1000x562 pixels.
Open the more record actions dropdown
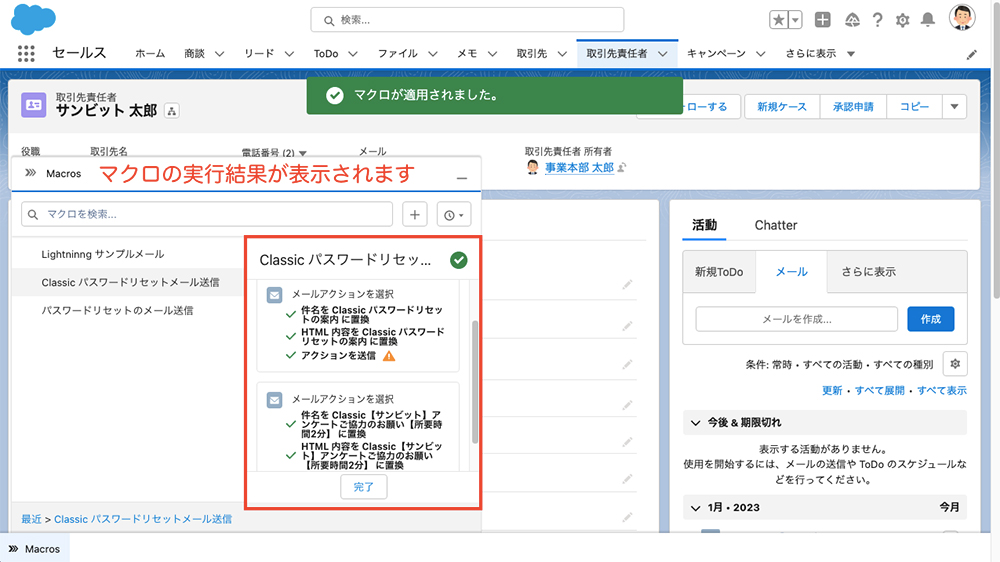click(954, 107)
